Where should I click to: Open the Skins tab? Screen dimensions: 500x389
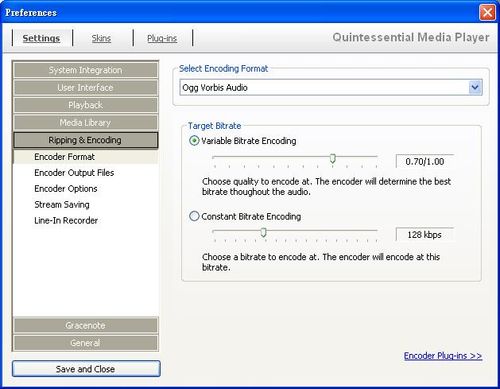(101, 38)
